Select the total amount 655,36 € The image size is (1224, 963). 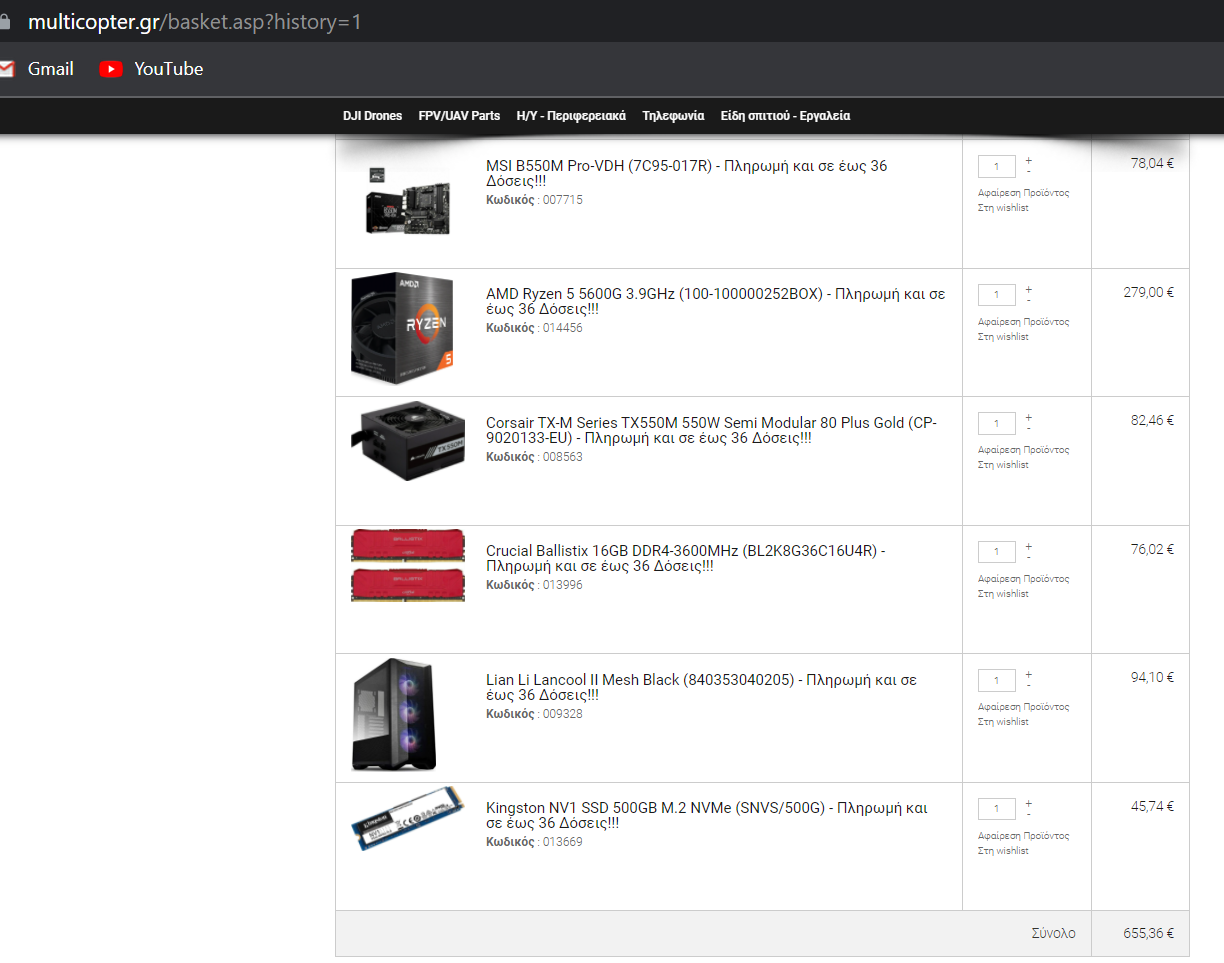pos(1149,934)
